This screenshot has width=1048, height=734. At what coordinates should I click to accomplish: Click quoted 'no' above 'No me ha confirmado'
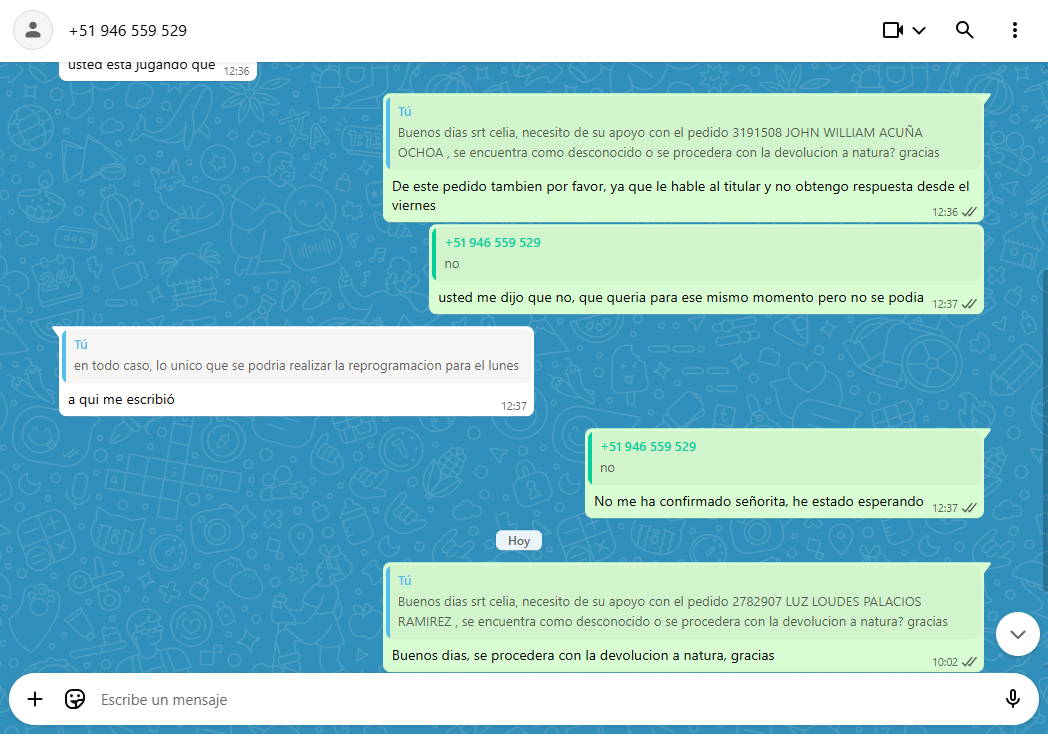[x=784, y=457]
